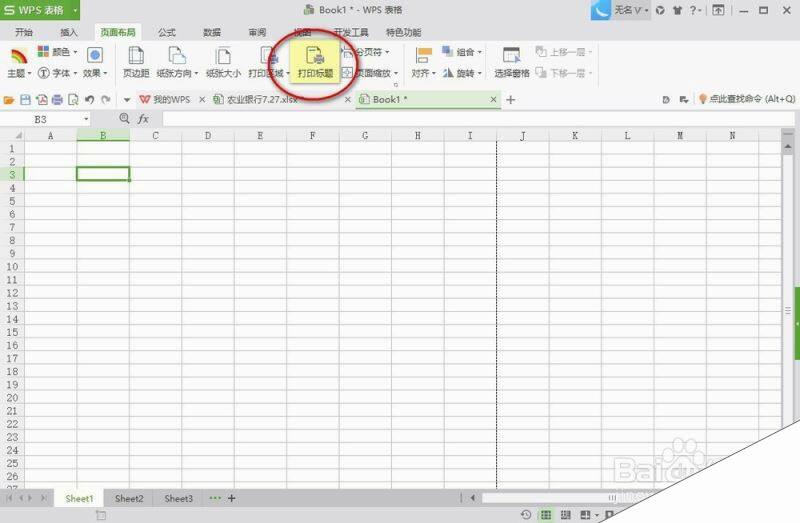Open the 字体 theme fonts dropdown
800x523 pixels.
58,73
